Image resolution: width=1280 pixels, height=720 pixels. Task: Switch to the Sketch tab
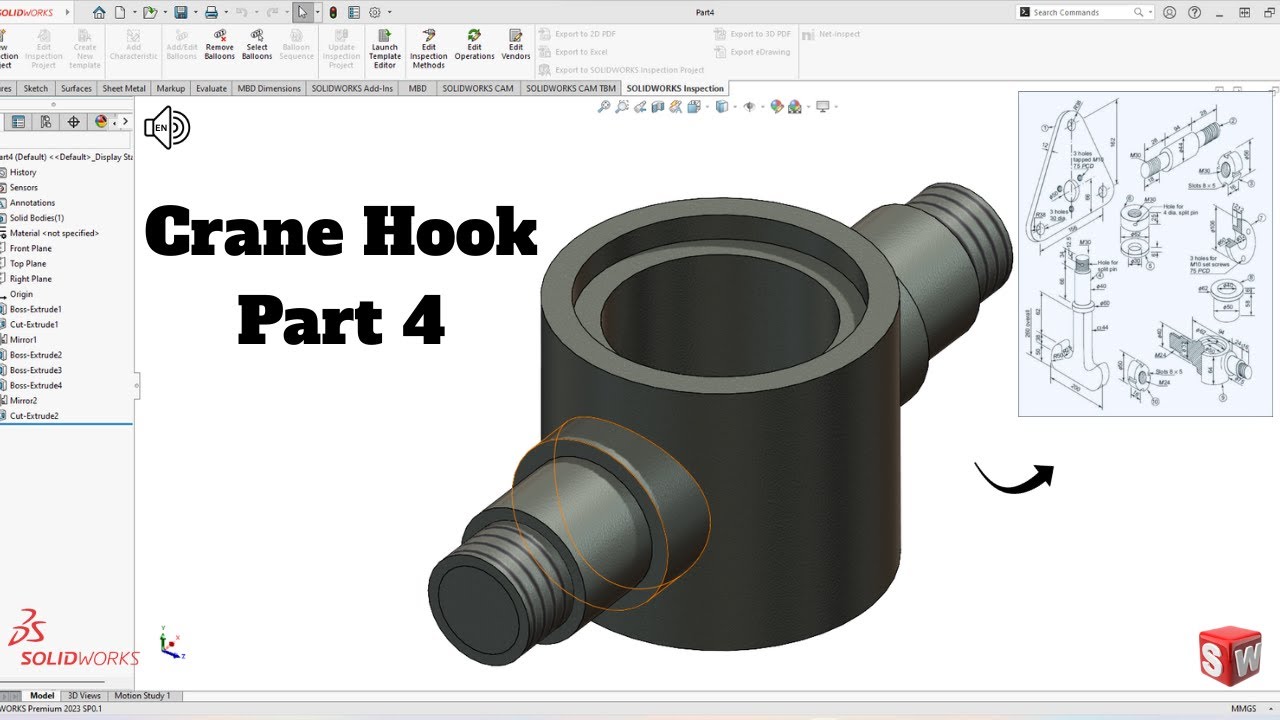36,88
